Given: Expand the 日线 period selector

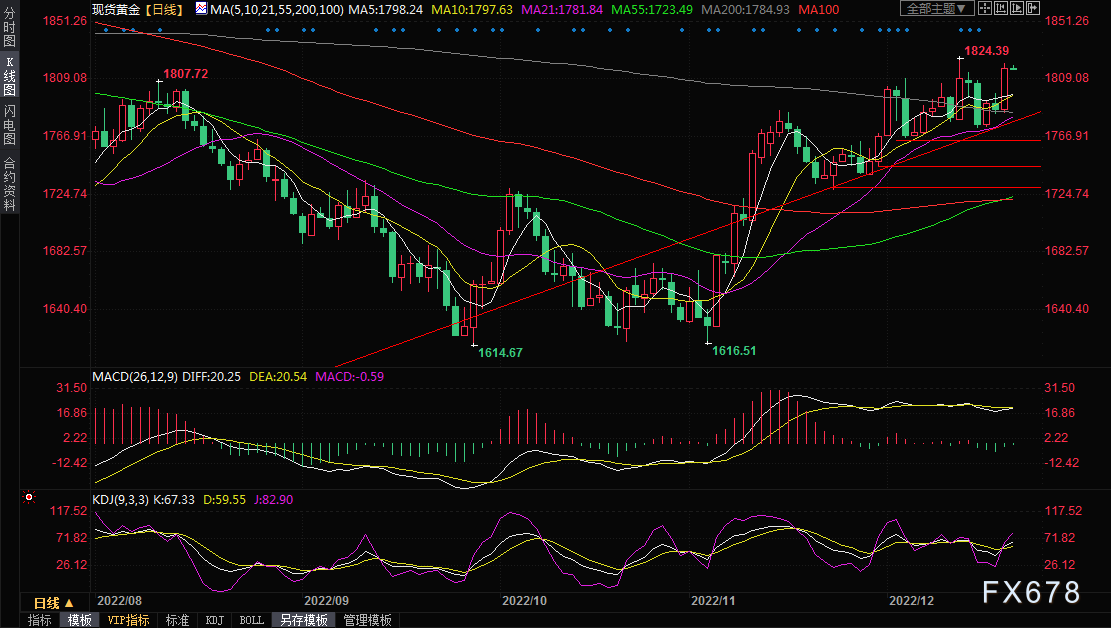Looking at the screenshot, I should click(x=54, y=603).
